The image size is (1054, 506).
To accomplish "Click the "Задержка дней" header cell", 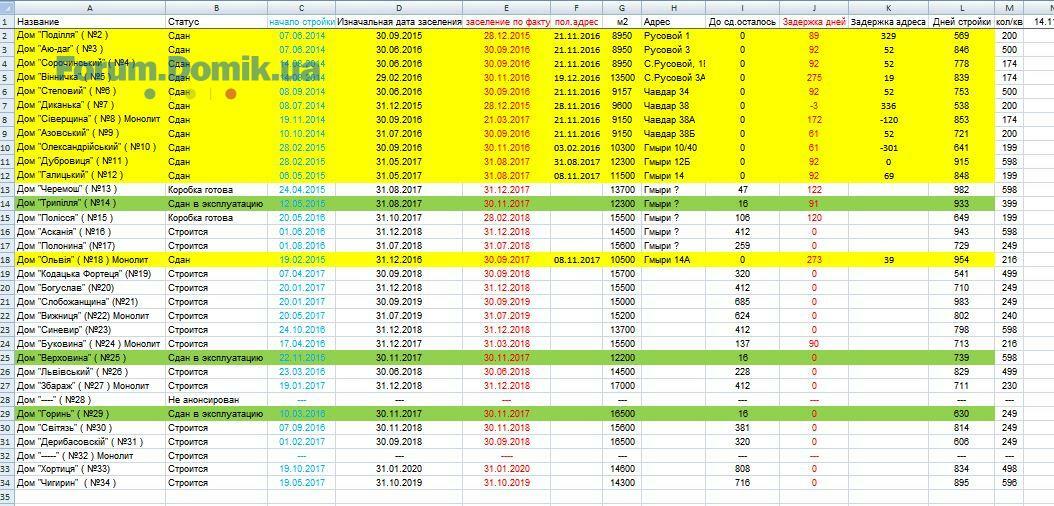I will click(813, 22).
